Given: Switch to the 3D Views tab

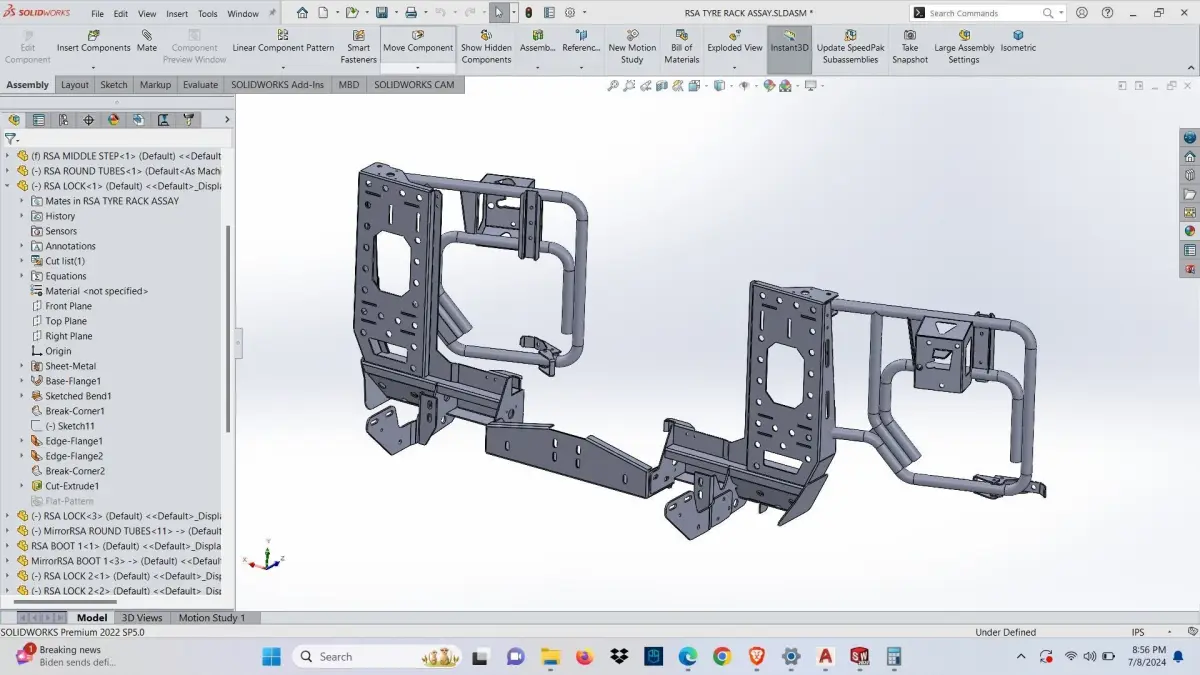Looking at the screenshot, I should [x=141, y=618].
